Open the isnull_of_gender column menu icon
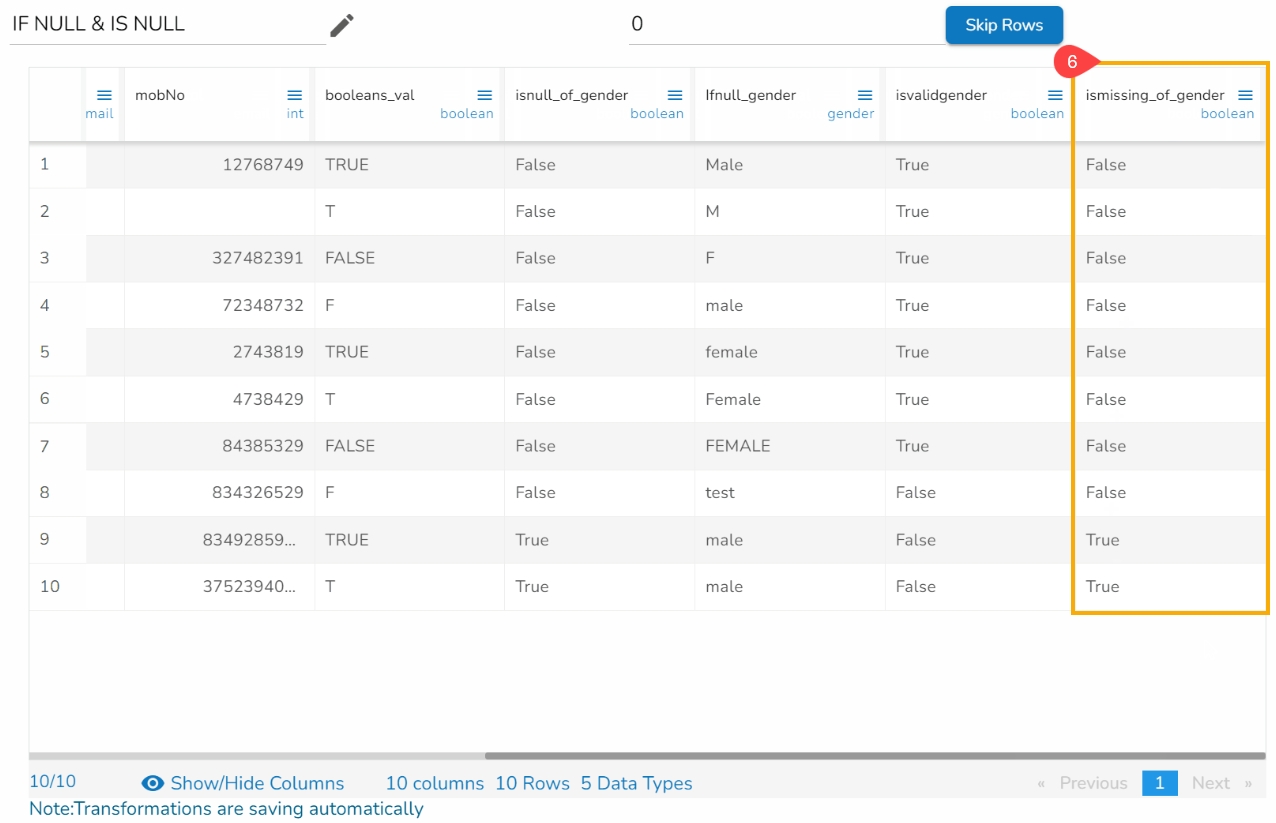 pos(674,95)
